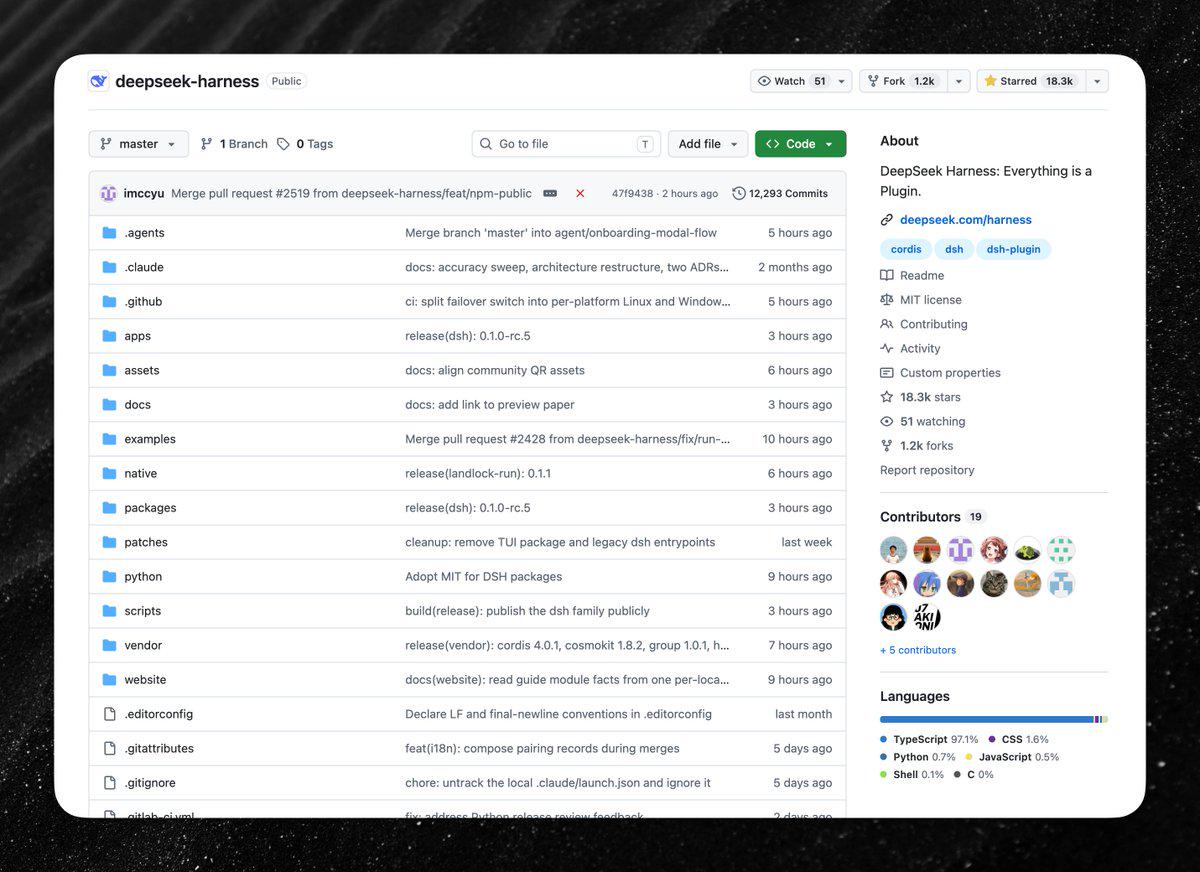Click the AKI ONI contributor avatar
The height and width of the screenshot is (872, 1200).
pyautogui.click(x=927, y=617)
